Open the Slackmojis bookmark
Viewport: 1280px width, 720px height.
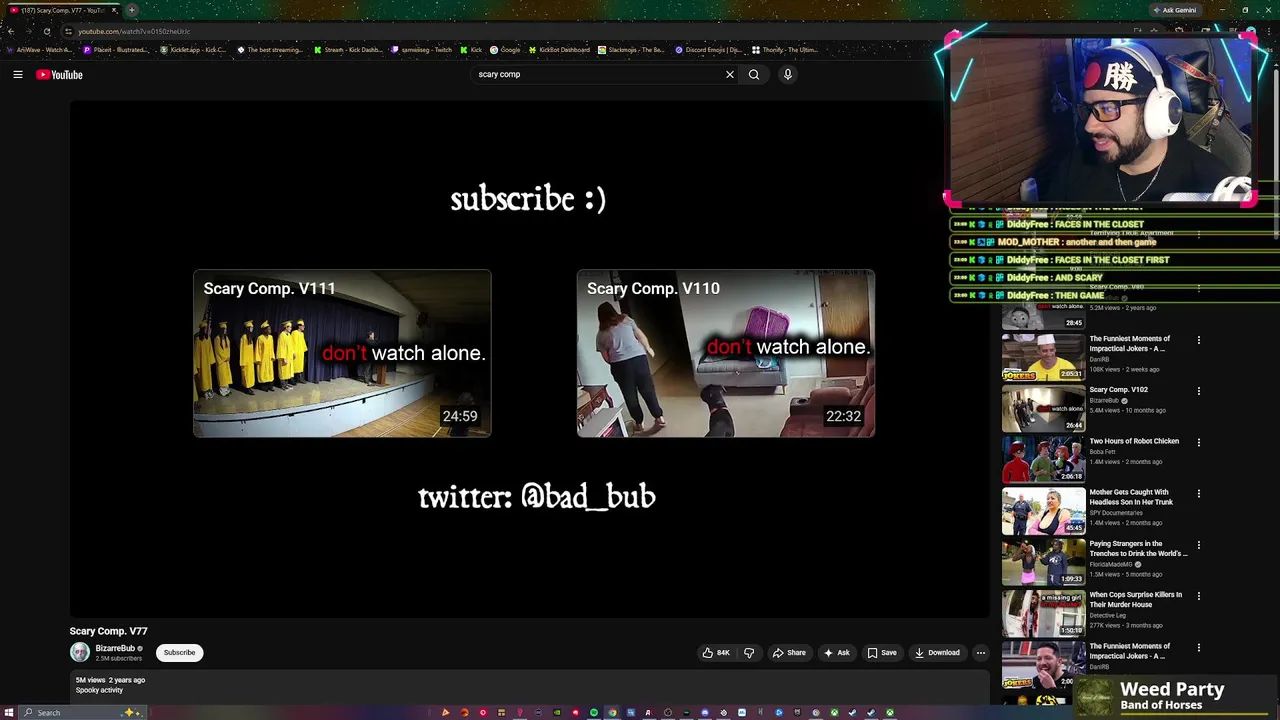click(631, 50)
